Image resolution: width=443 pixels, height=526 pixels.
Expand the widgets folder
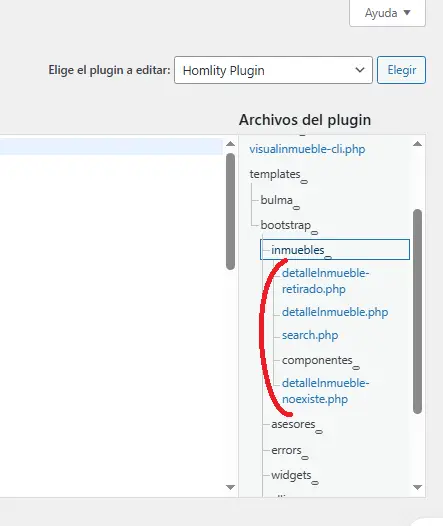click(x=294, y=476)
